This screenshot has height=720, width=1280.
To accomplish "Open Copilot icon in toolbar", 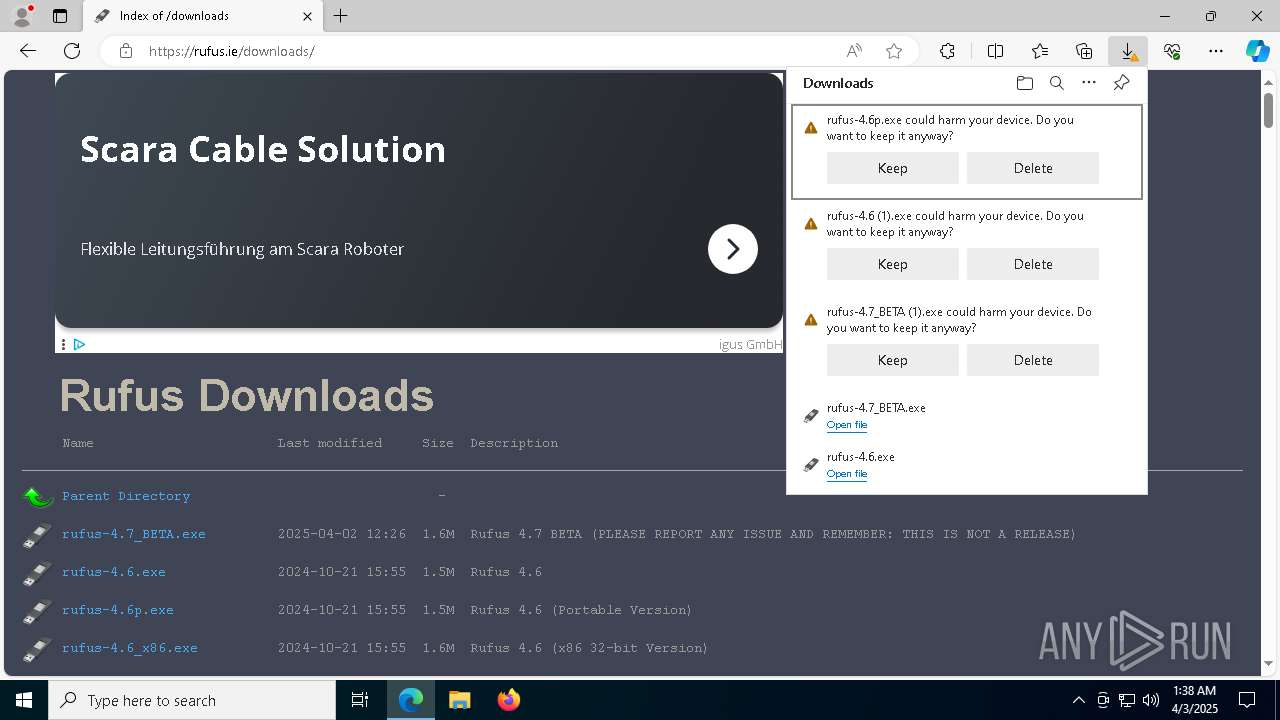I will 1257,51.
